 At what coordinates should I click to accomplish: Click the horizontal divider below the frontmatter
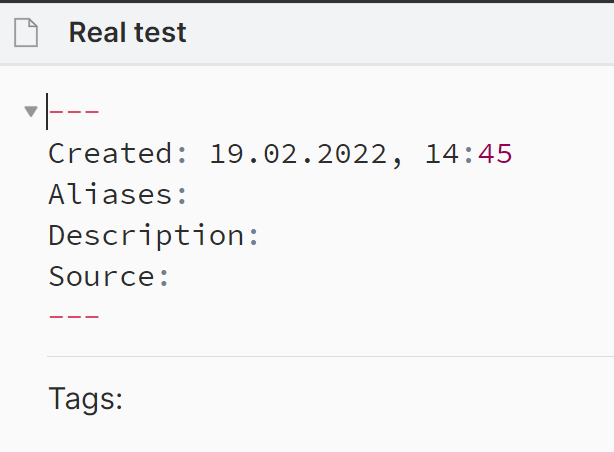(330, 356)
